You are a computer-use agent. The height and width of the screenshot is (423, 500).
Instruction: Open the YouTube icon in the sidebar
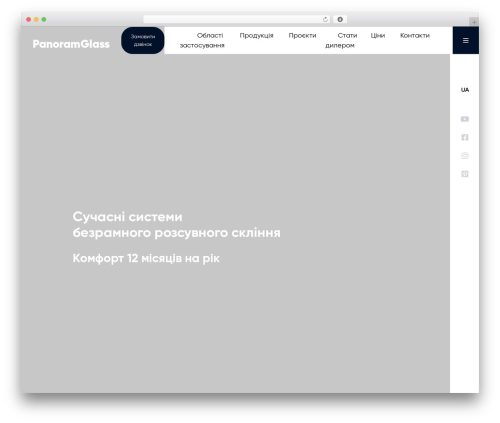coord(465,119)
